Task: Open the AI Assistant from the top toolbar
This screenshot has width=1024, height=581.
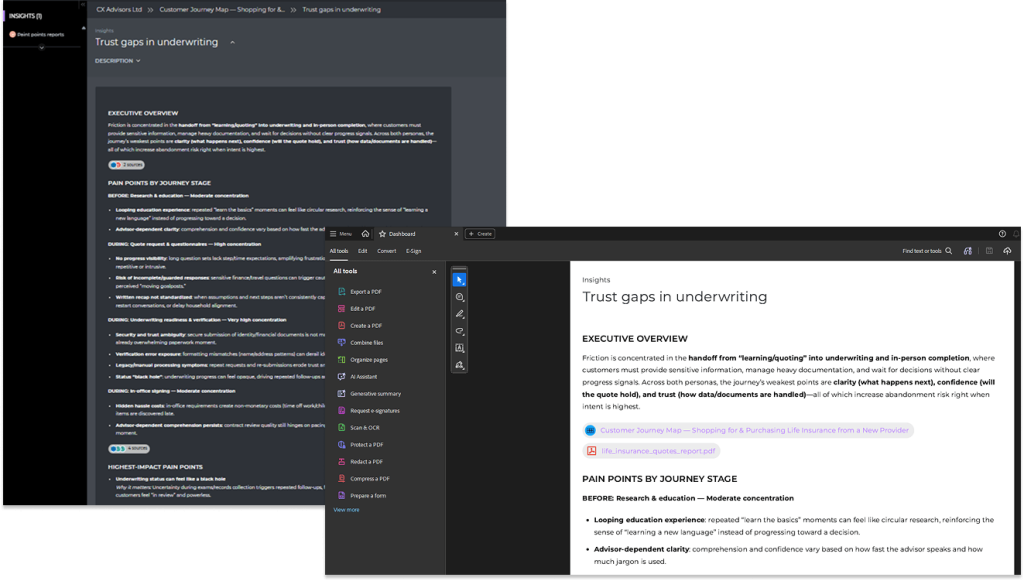Action: point(968,251)
